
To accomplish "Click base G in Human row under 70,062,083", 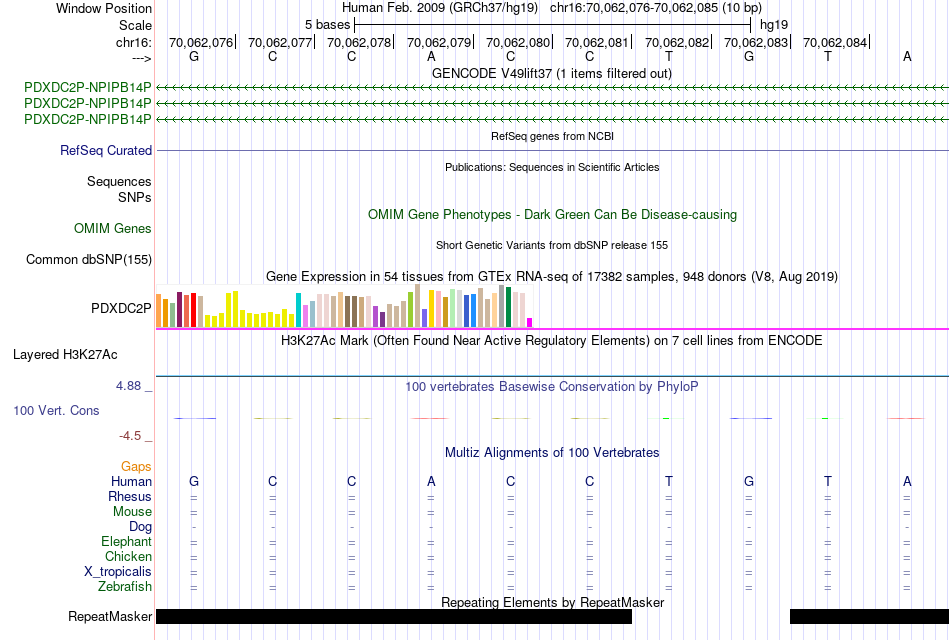I will click(749, 481).
